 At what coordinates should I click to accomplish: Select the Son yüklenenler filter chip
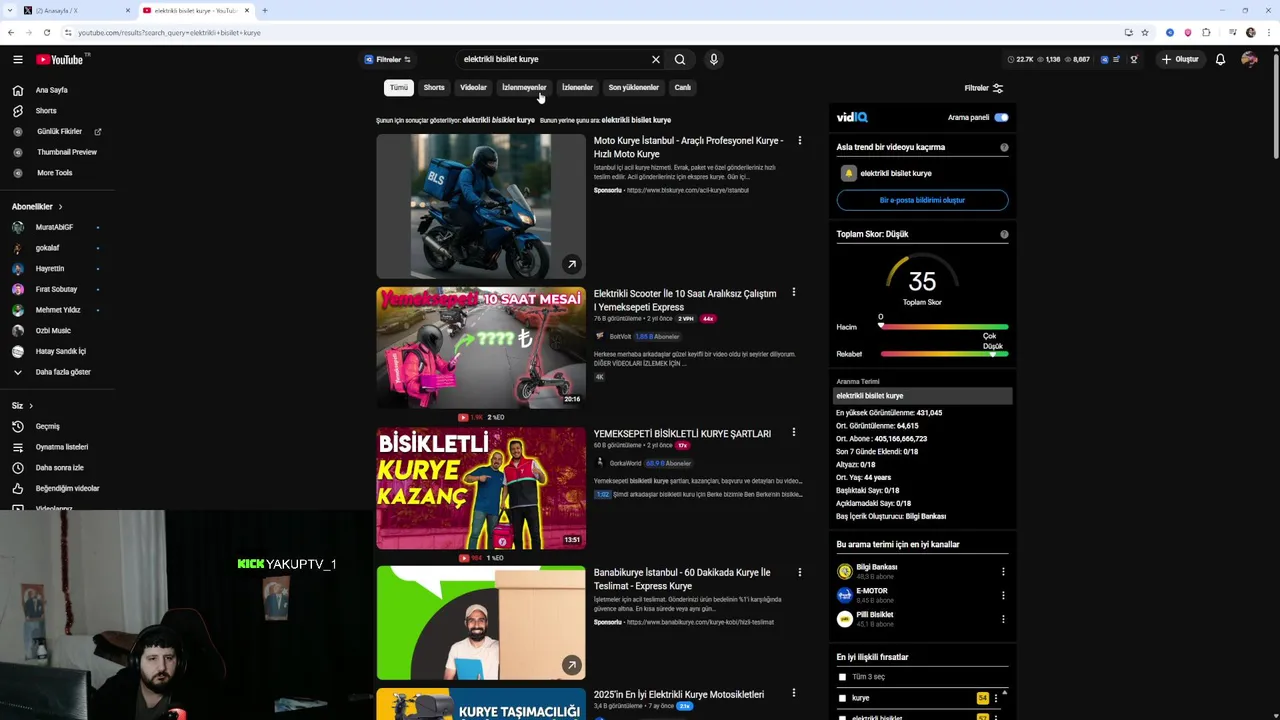(634, 88)
